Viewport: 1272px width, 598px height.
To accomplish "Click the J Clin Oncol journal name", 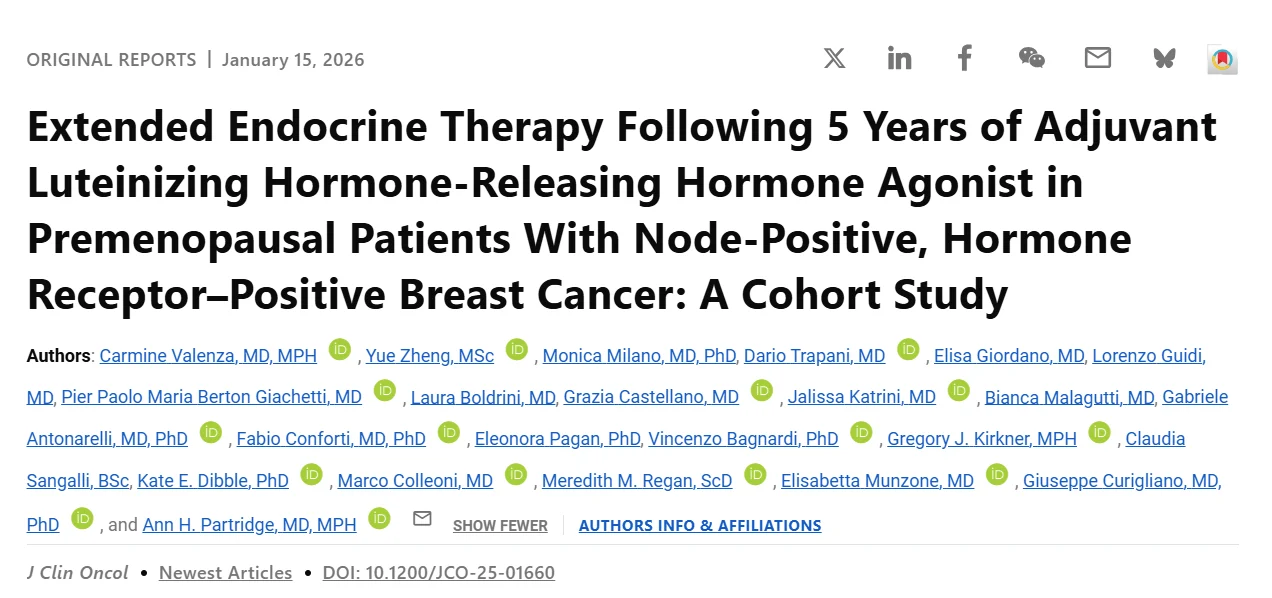I will [78, 573].
